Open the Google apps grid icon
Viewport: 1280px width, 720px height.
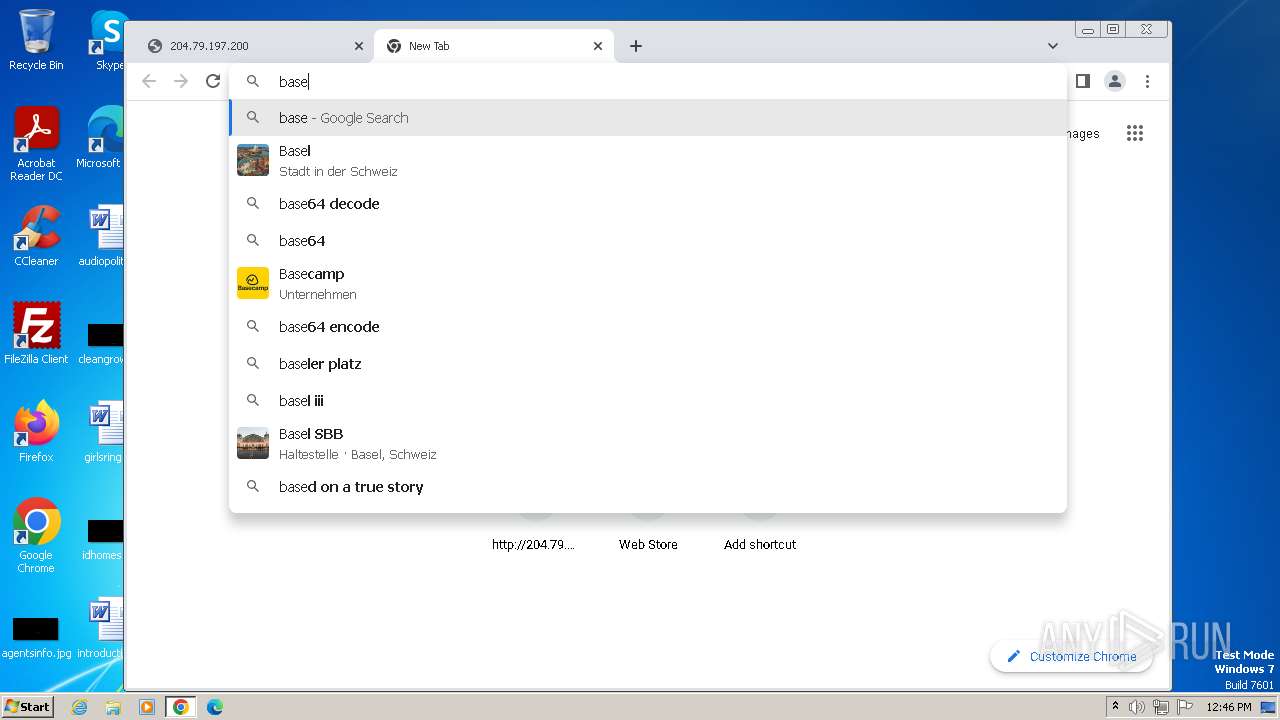click(x=1134, y=133)
